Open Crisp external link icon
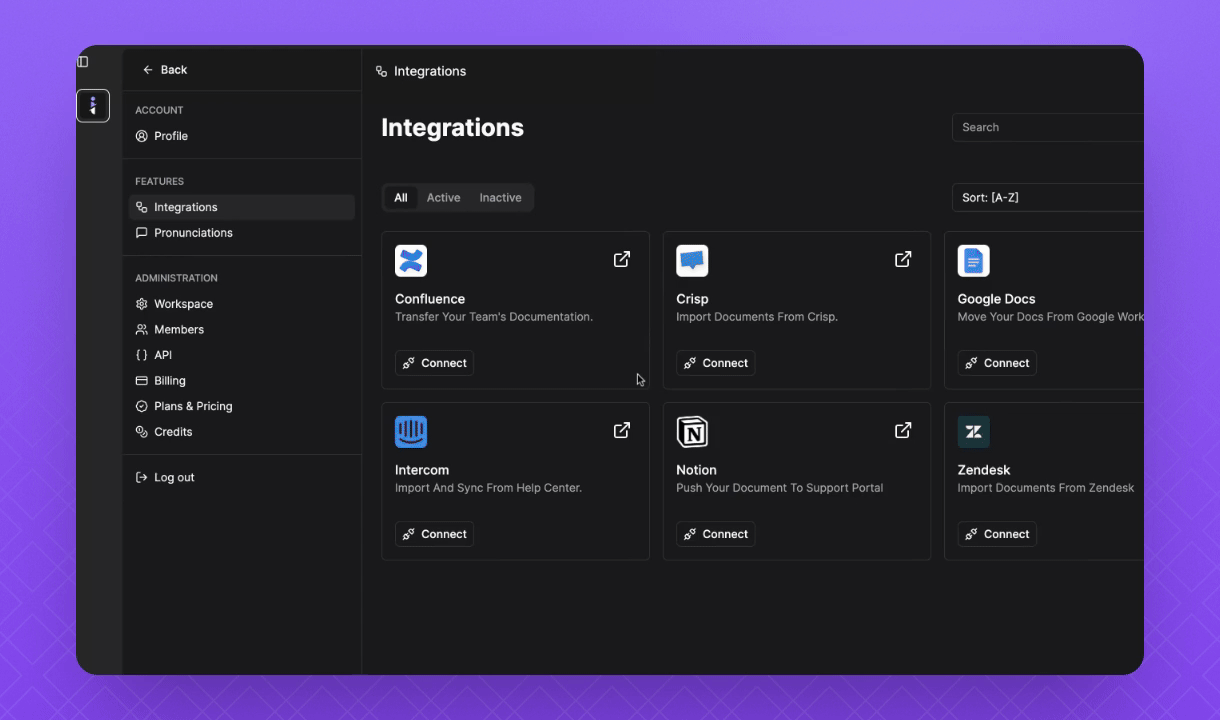 click(903, 259)
